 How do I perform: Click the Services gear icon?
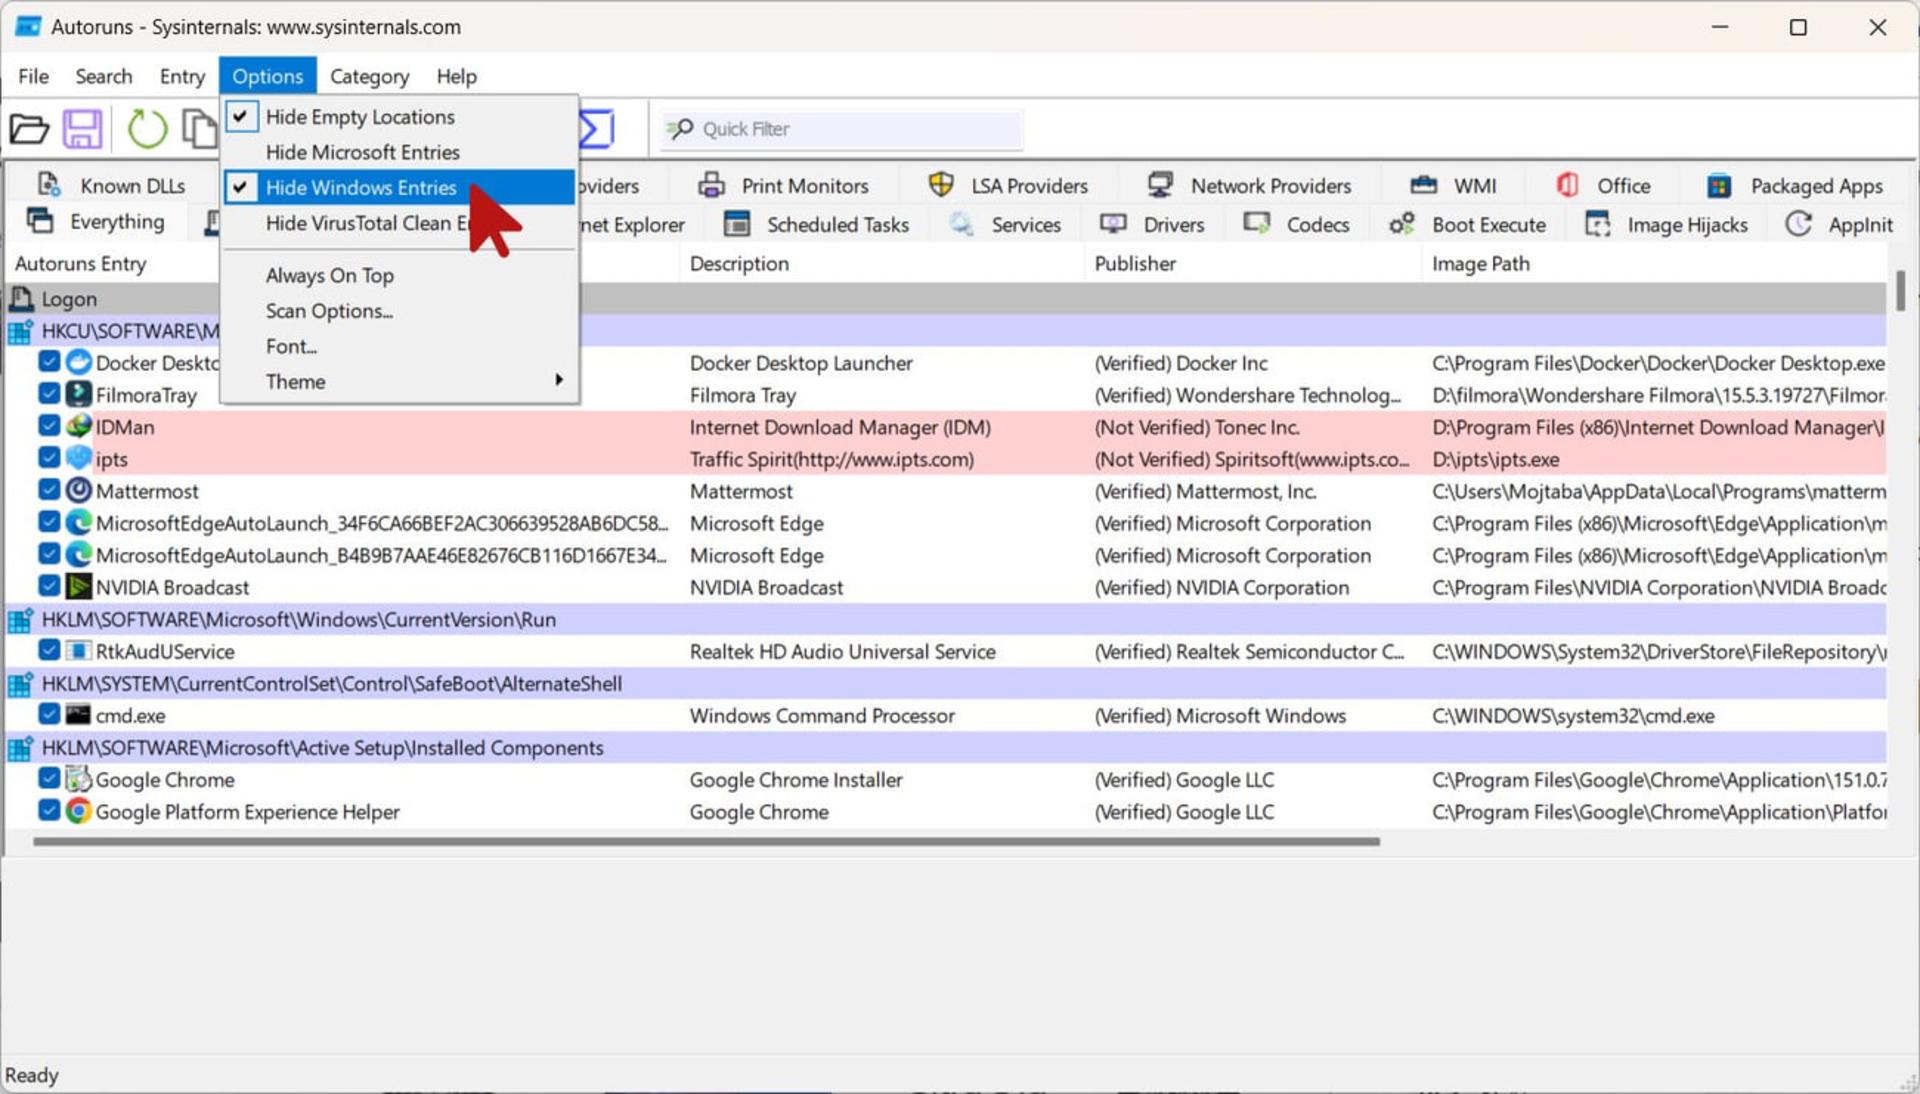click(962, 224)
